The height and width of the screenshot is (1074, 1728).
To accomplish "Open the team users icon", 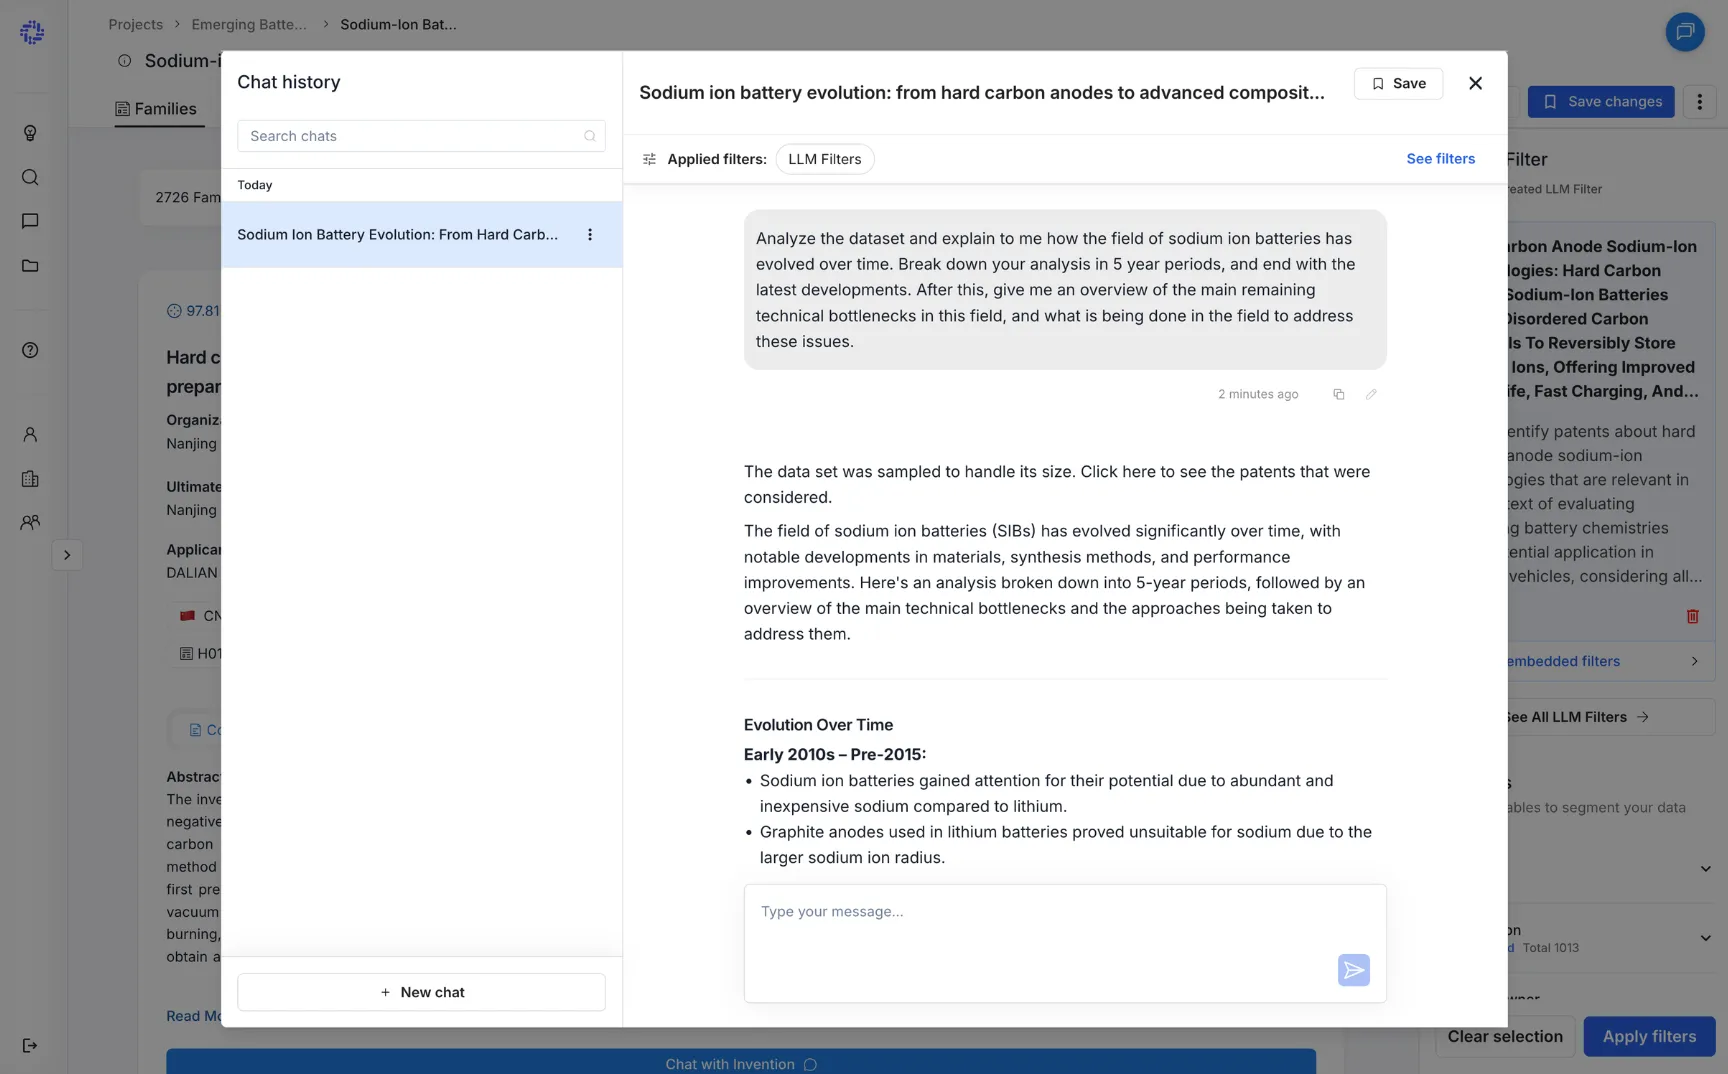I will [30, 522].
